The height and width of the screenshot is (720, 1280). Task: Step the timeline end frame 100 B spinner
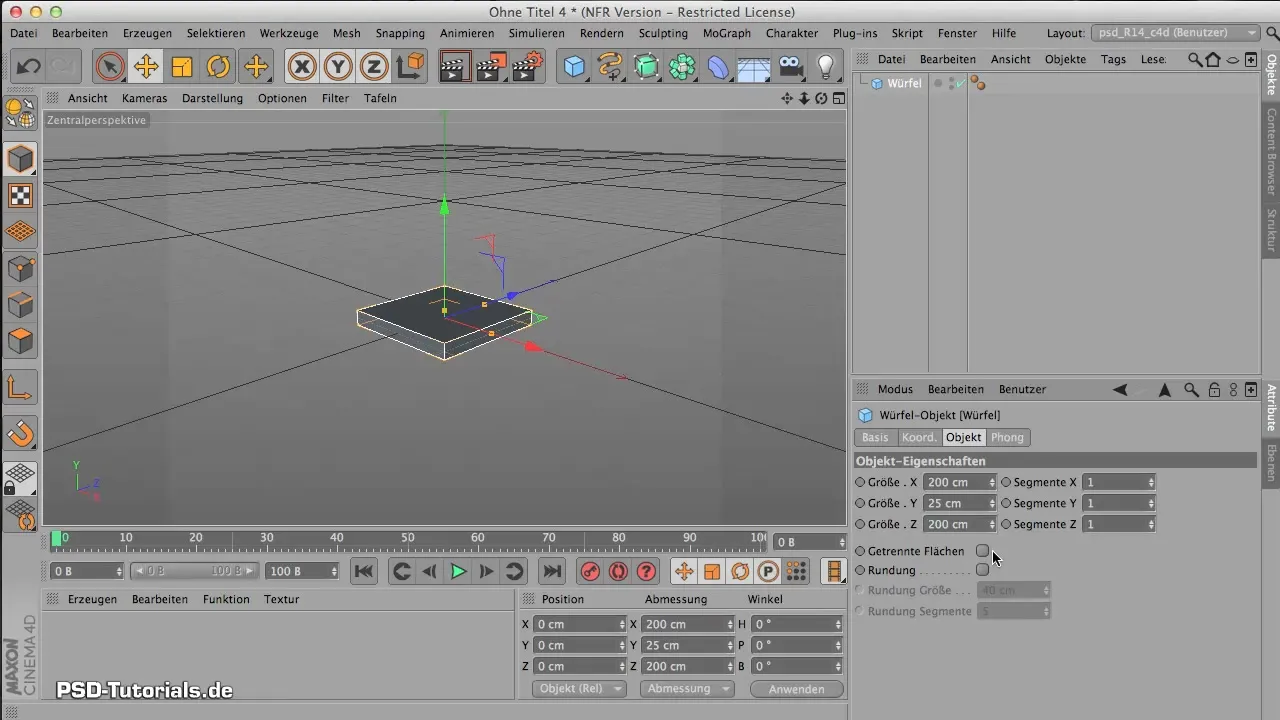[334, 571]
